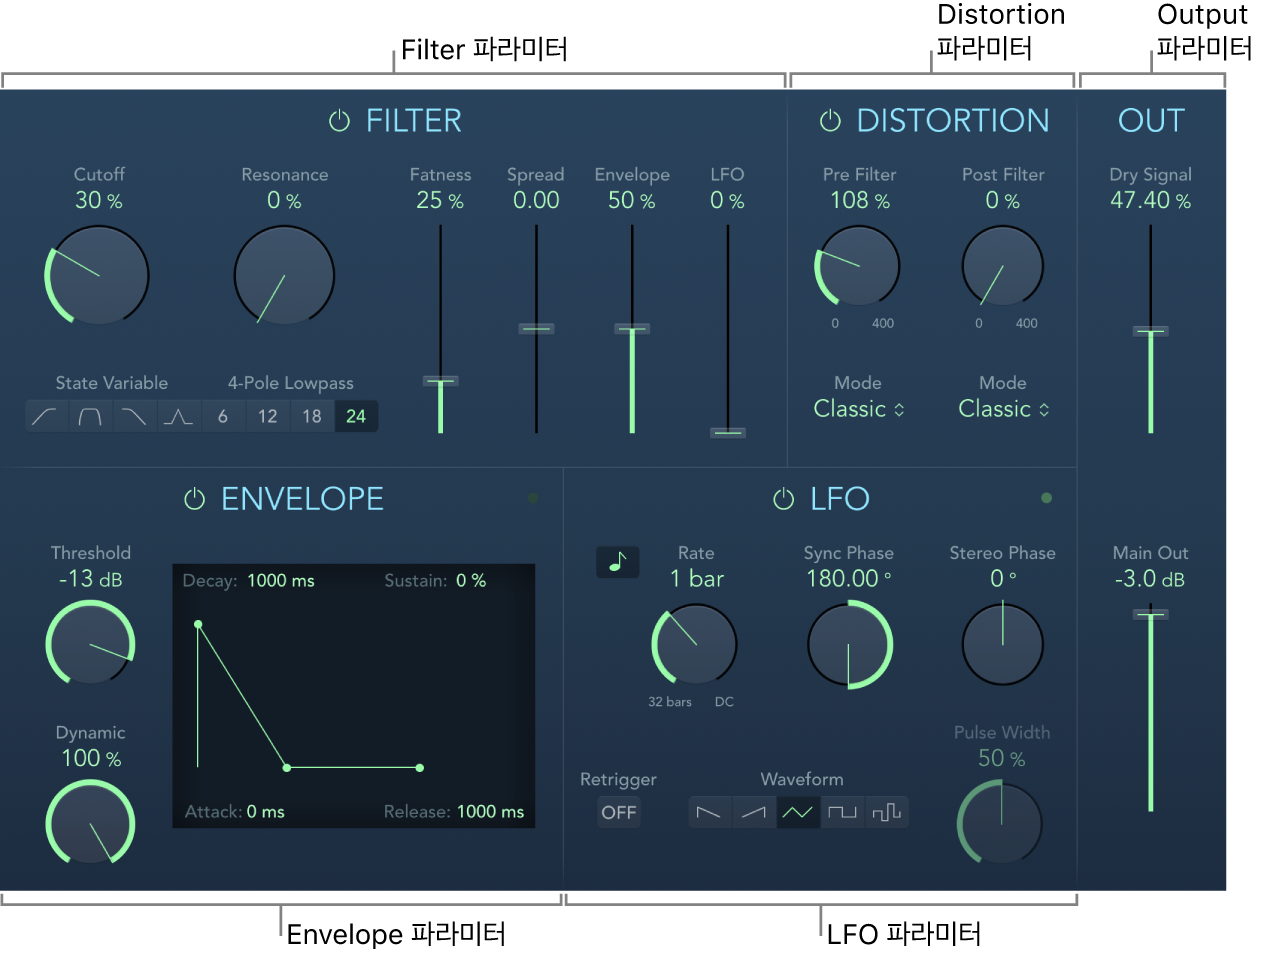The image size is (1264, 960).
Task: Toggle the Envelope section power button
Action: click(x=194, y=499)
